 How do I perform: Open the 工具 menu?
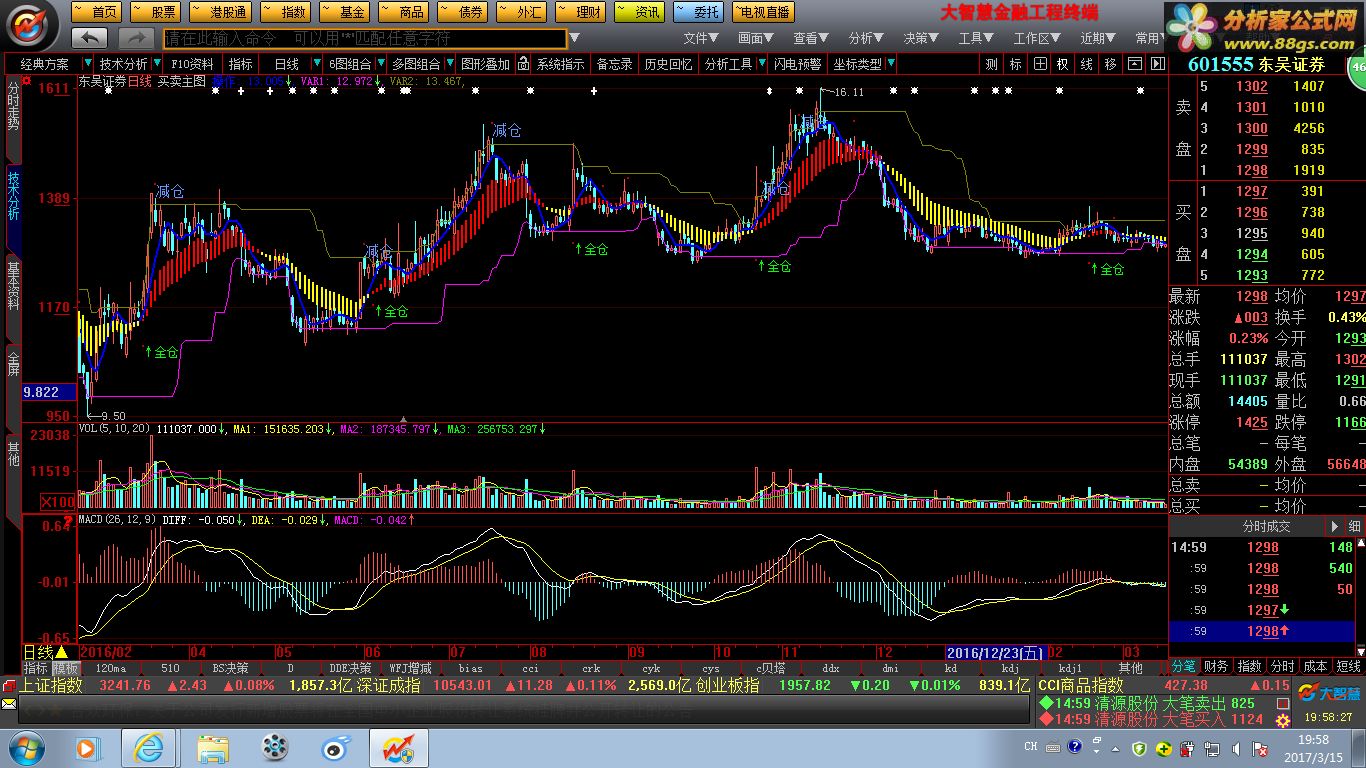976,38
